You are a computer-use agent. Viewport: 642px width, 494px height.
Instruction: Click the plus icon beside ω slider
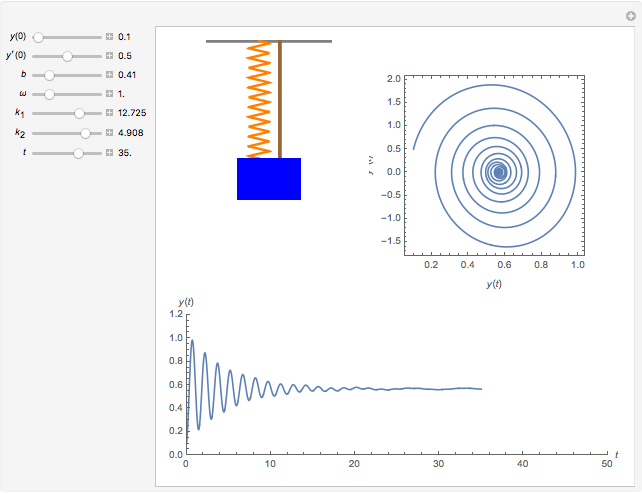pos(110,94)
